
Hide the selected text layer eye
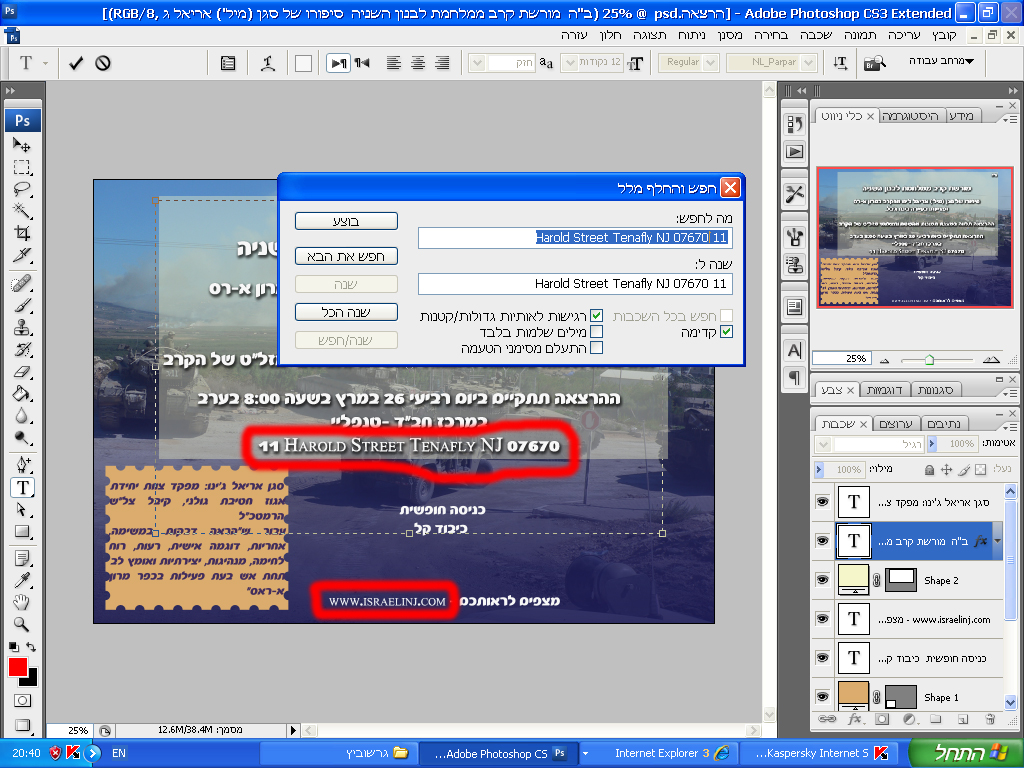(822, 541)
